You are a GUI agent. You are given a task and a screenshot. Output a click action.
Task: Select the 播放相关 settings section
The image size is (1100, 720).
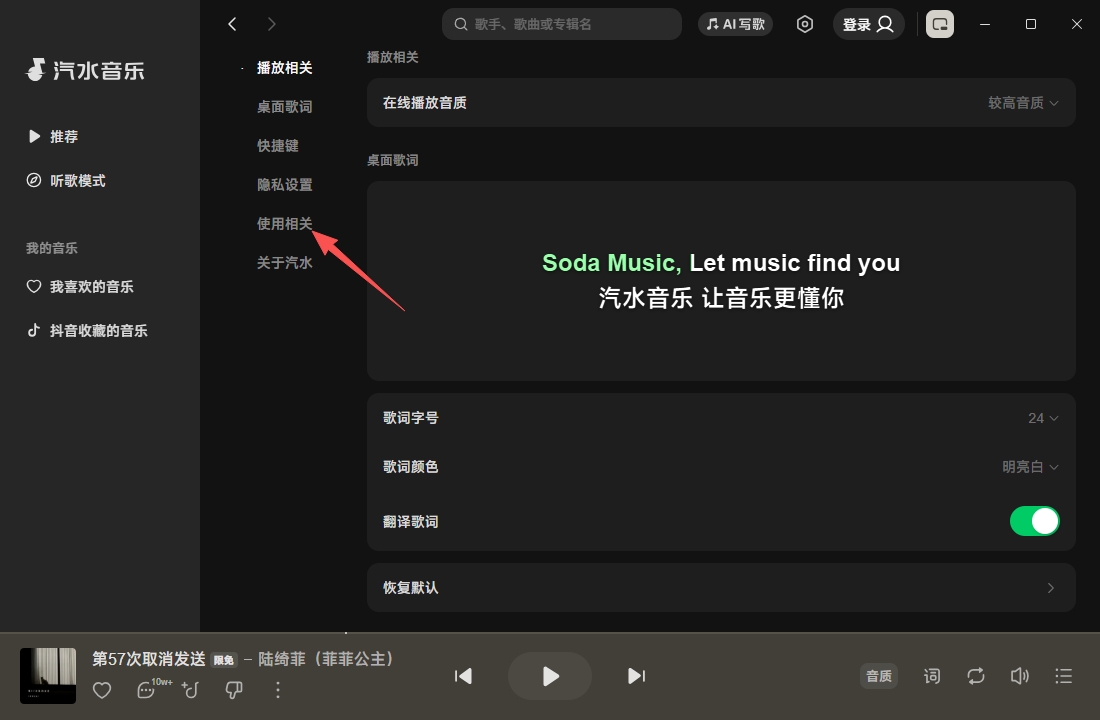pyautogui.click(x=284, y=68)
